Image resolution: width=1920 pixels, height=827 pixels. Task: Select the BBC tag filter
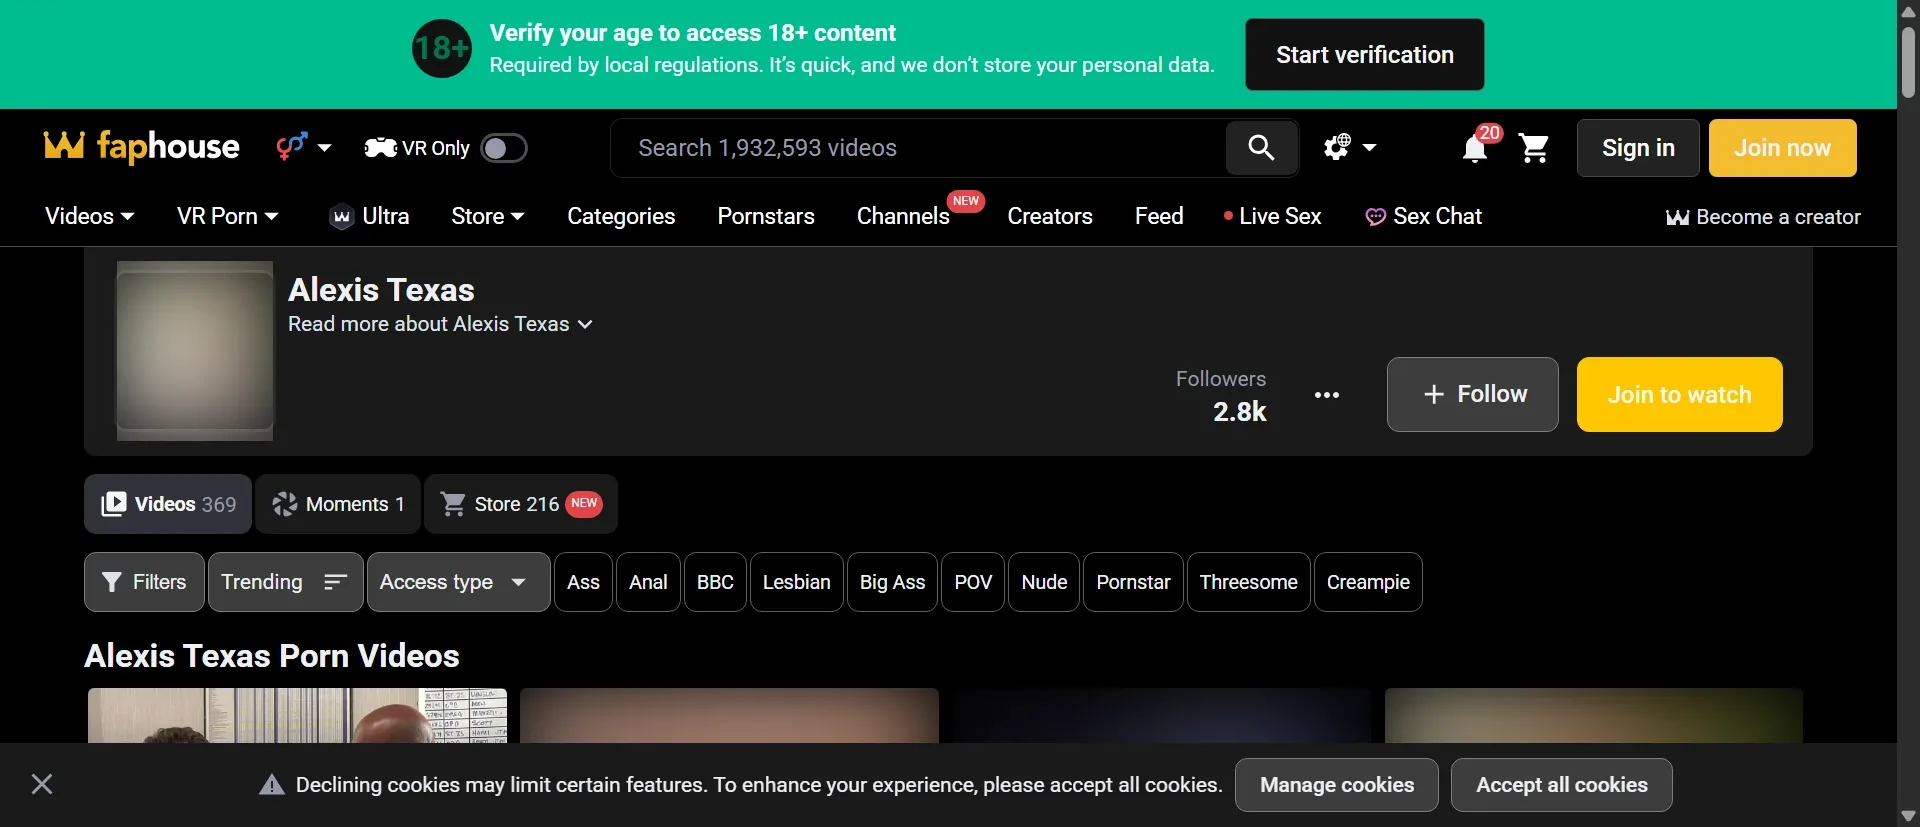[x=715, y=582]
